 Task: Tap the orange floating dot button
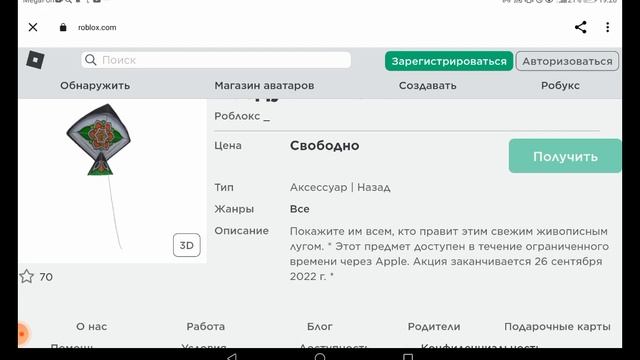23,334
